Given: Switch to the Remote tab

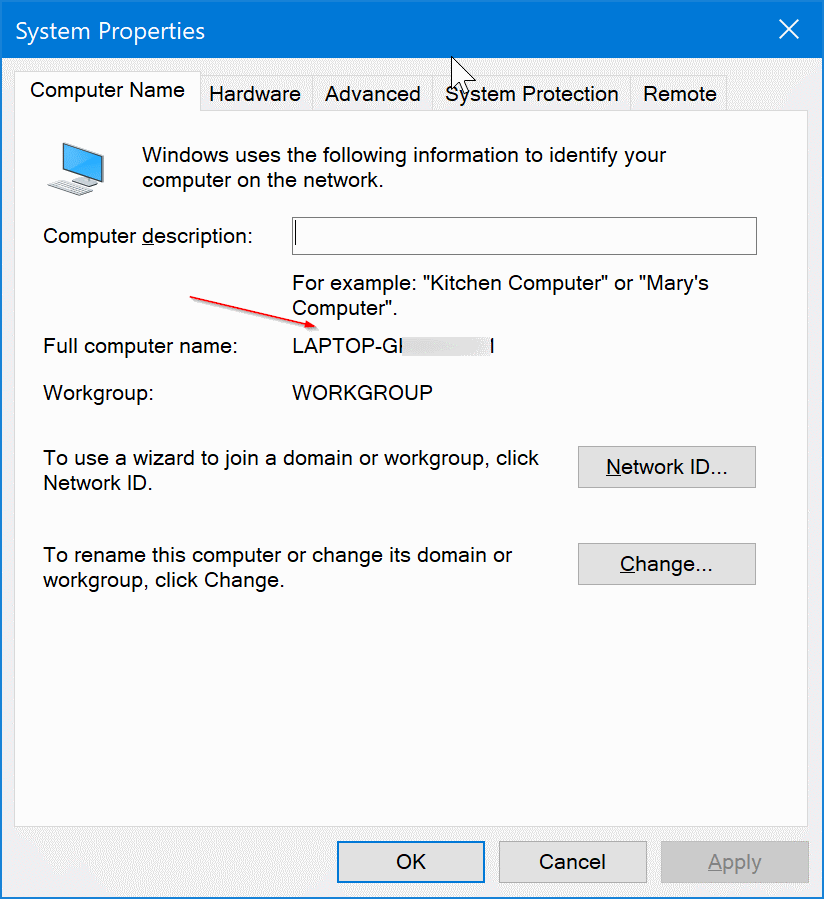Looking at the screenshot, I should pyautogui.click(x=679, y=93).
